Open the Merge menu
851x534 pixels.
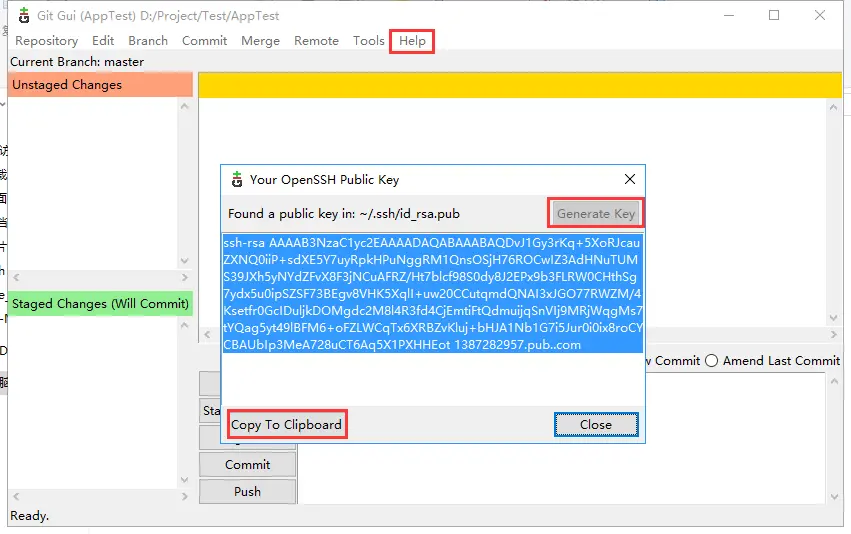(x=261, y=41)
